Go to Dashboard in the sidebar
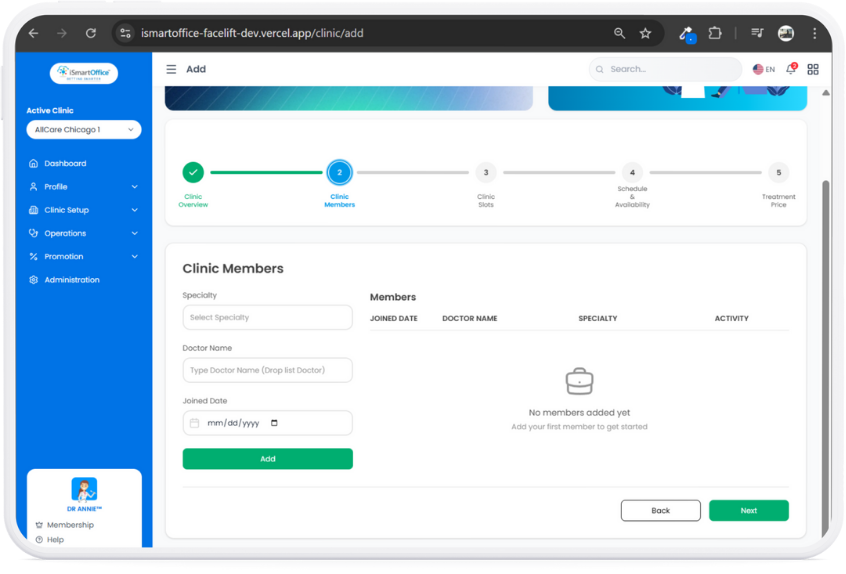The height and width of the screenshot is (574, 846). coord(65,163)
